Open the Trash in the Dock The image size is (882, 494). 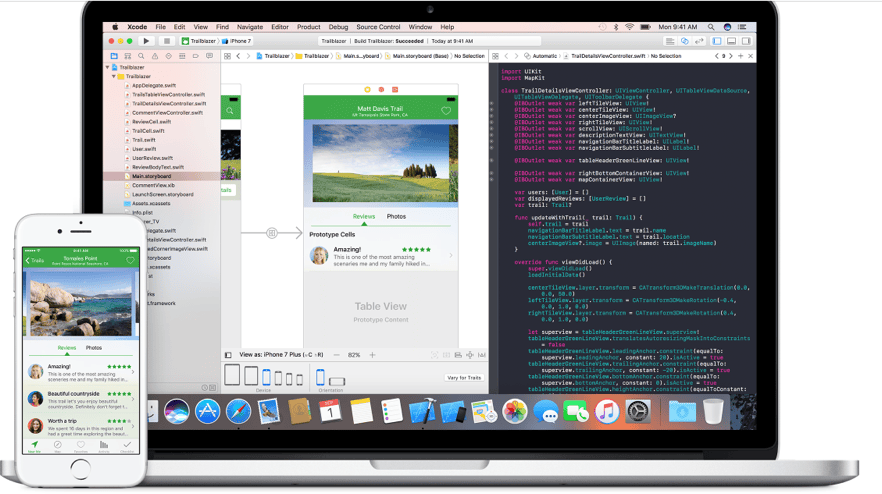pyautogui.click(x=713, y=411)
